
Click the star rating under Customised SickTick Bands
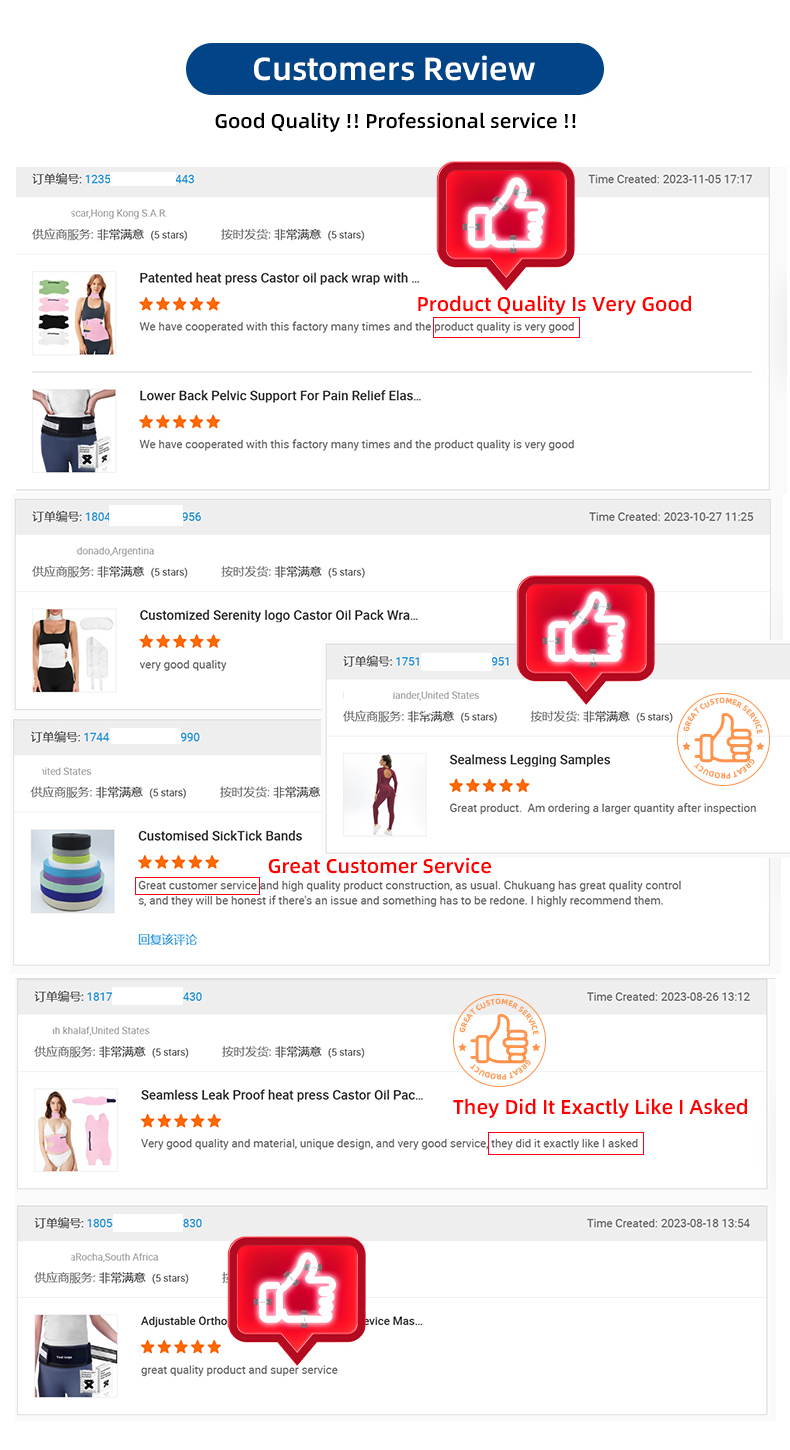(x=178, y=862)
